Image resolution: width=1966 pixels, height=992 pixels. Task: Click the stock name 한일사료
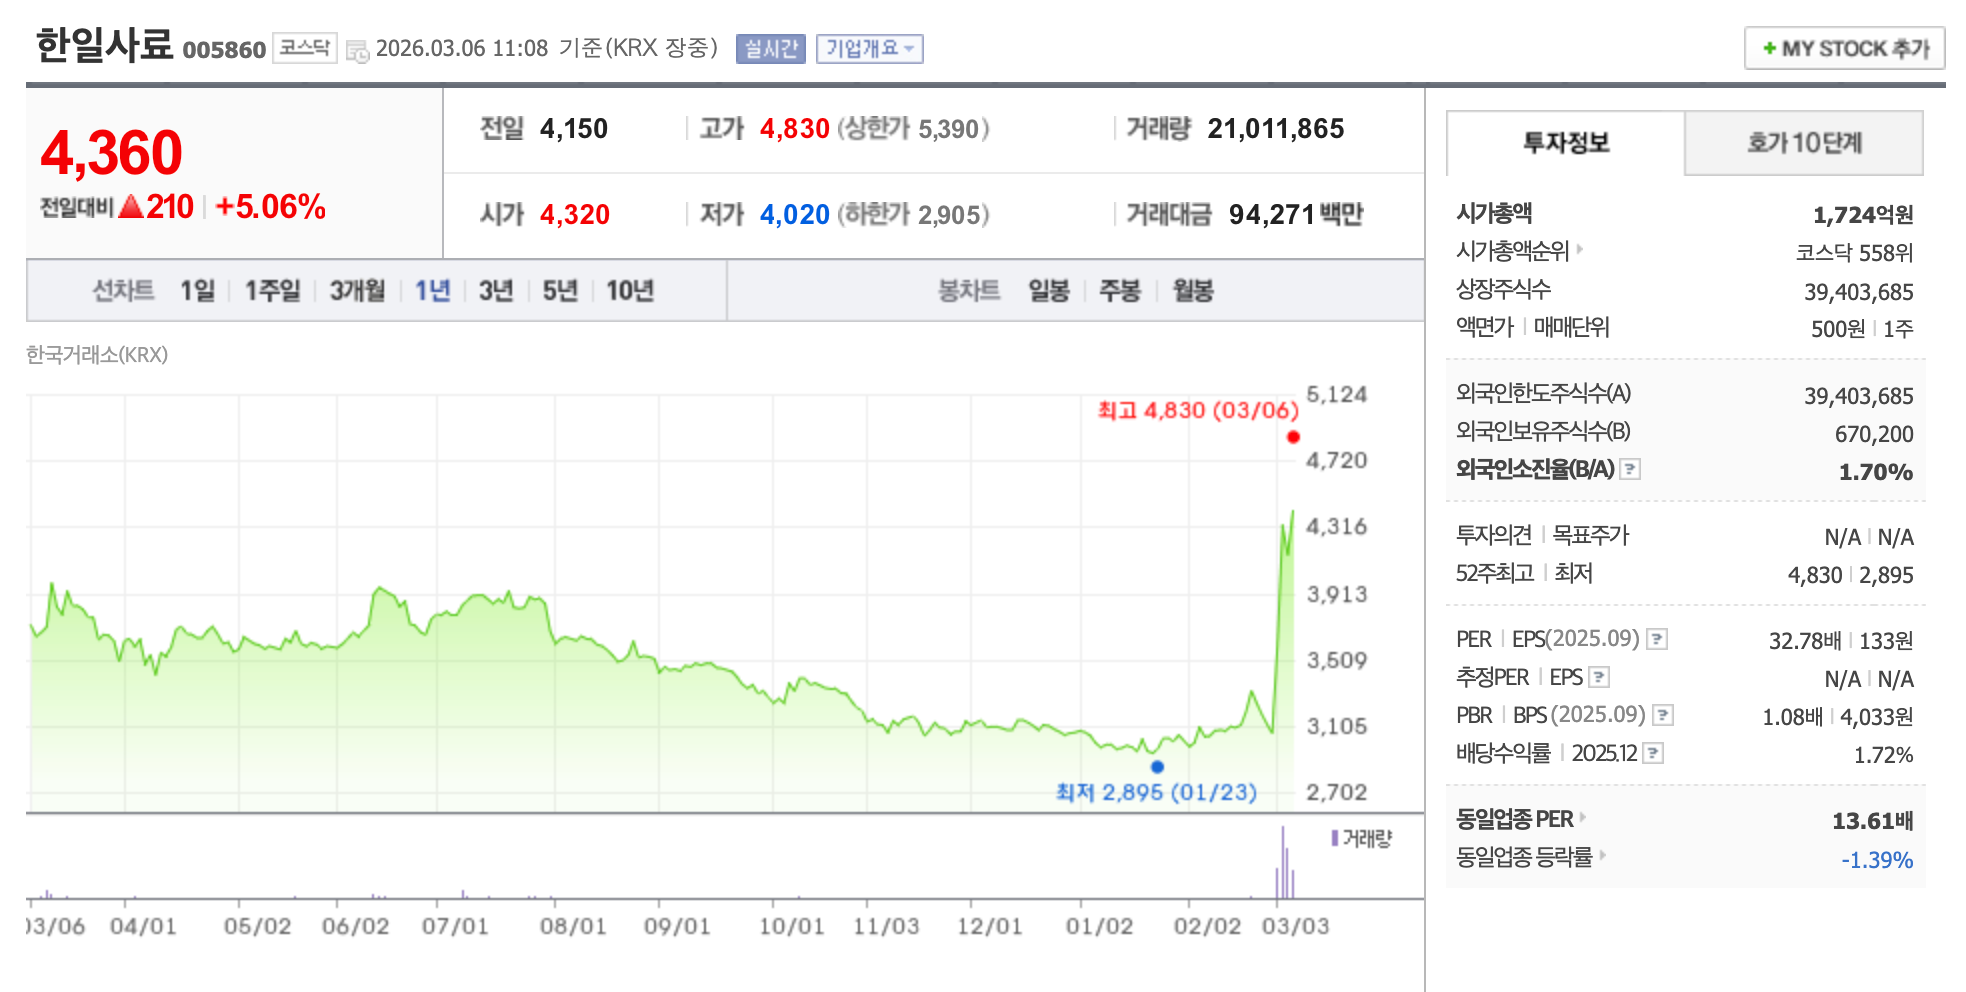click(104, 46)
